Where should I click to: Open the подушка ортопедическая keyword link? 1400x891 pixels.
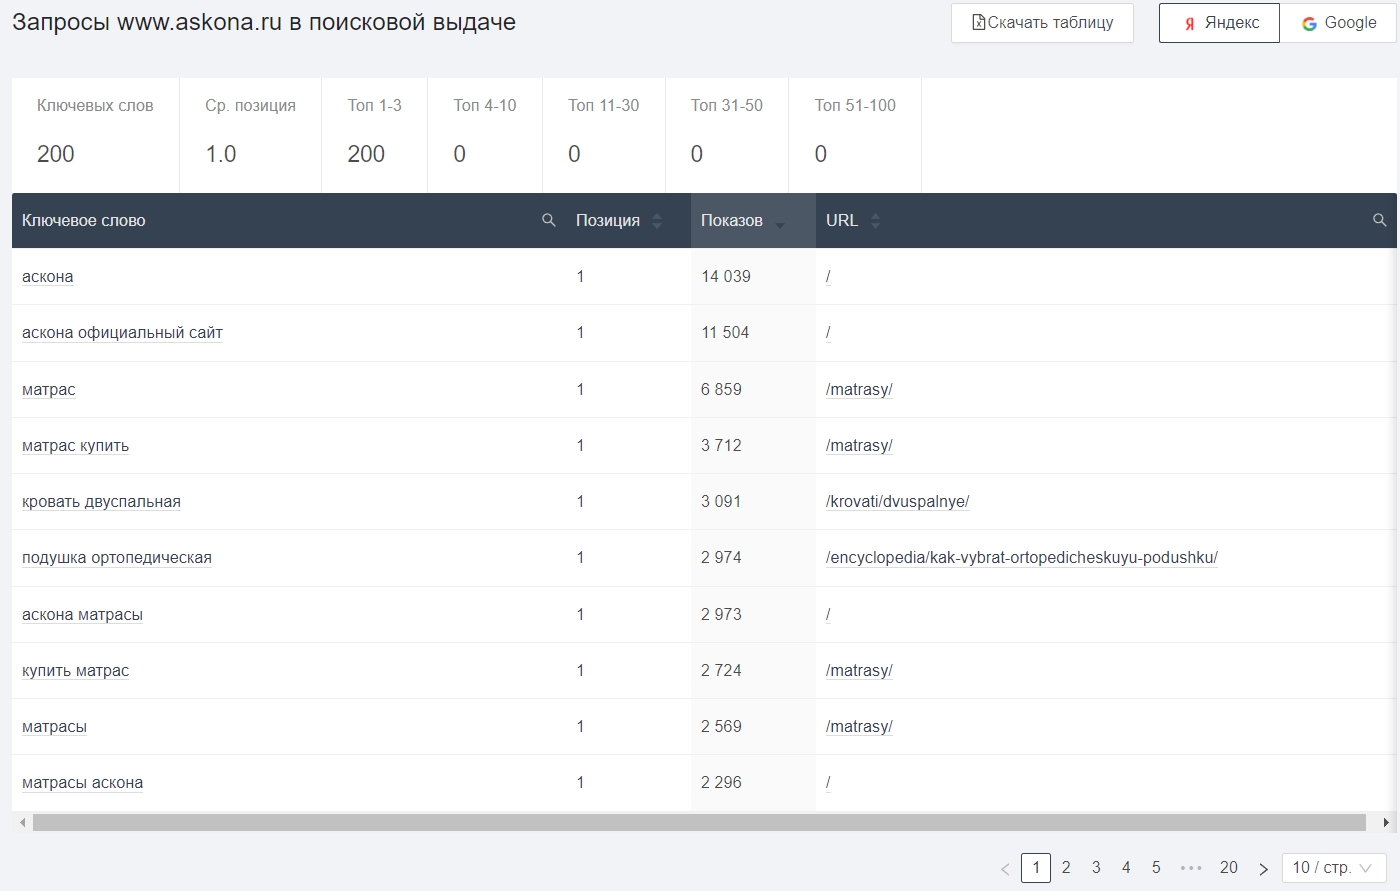tap(117, 558)
